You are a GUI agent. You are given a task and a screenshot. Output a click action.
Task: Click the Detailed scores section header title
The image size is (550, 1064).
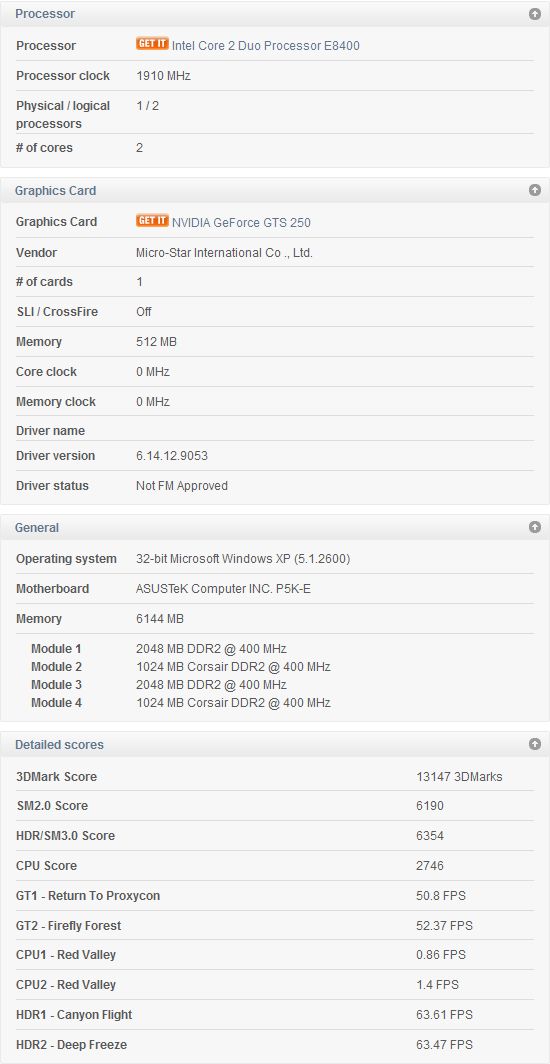59,744
